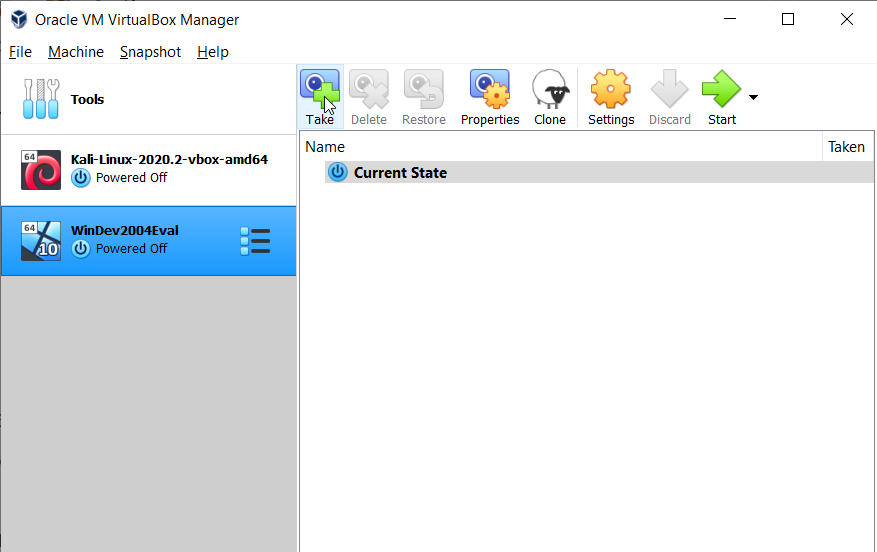Open the Tools section
Screen dimensions: 877x552
[149, 99]
